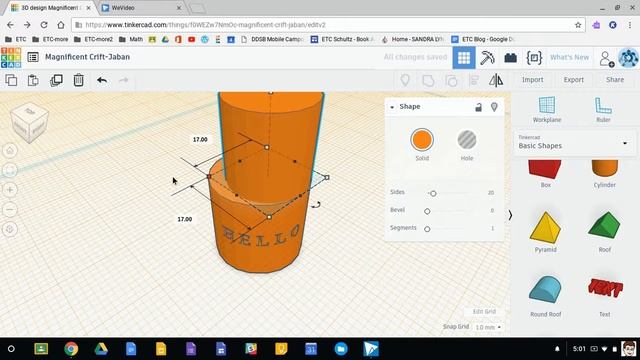Collapse the shapes sidebar chevron

(x=510, y=215)
